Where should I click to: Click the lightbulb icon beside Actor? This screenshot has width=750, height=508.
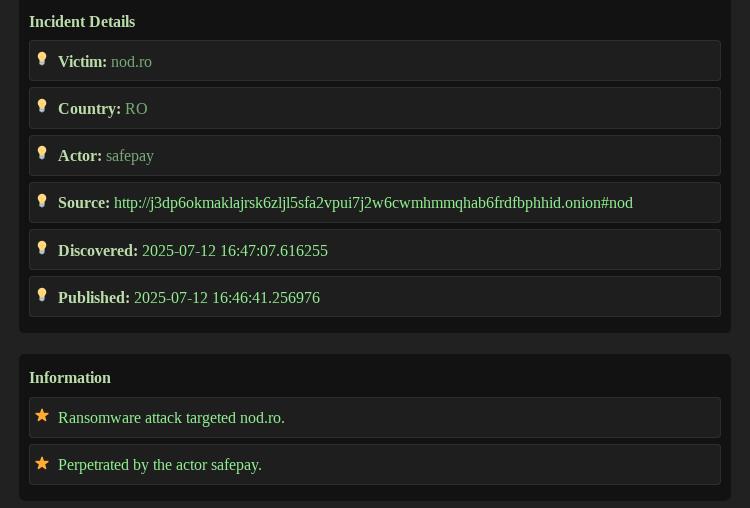[42, 153]
